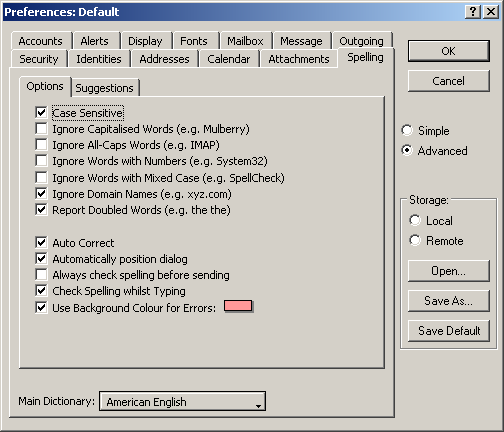This screenshot has height=432, width=504.
Task: Enable Ignore Capitalised Words option
Action: [41, 128]
